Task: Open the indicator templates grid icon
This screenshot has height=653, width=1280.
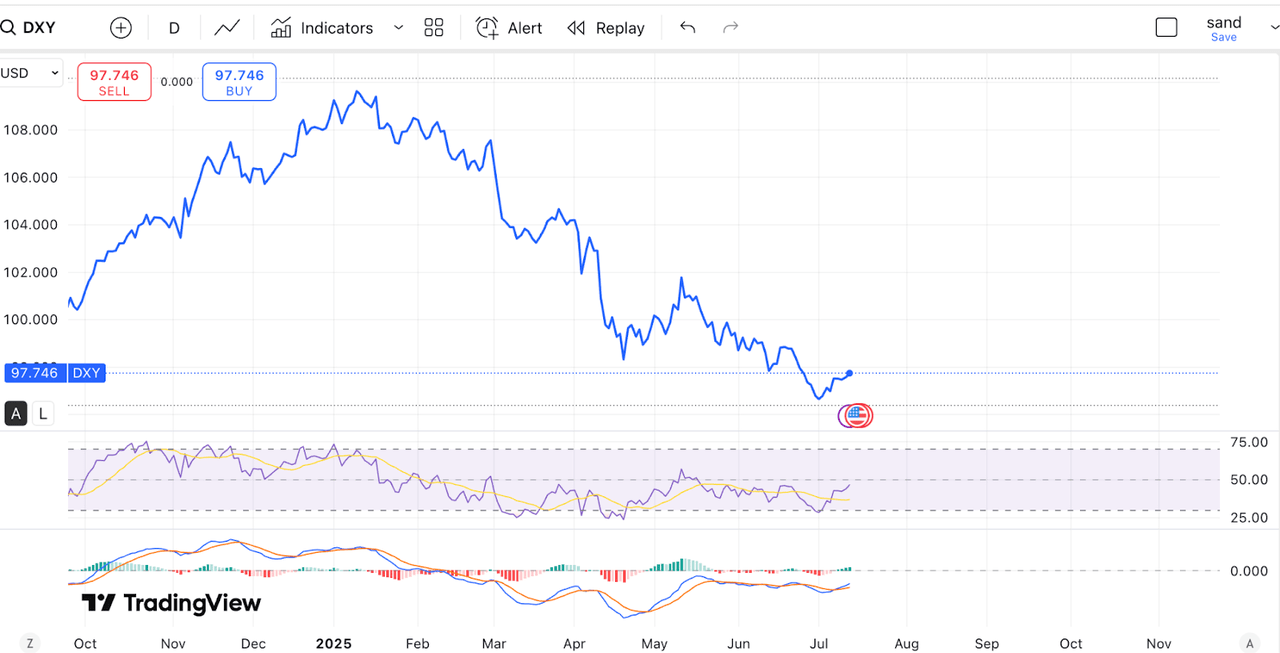Action: click(x=434, y=28)
